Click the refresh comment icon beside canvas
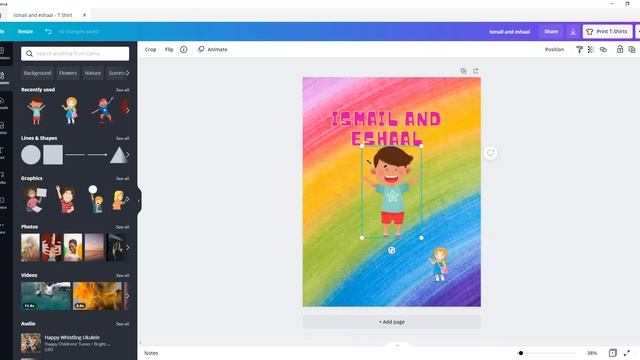The height and width of the screenshot is (360, 640). coord(491,153)
